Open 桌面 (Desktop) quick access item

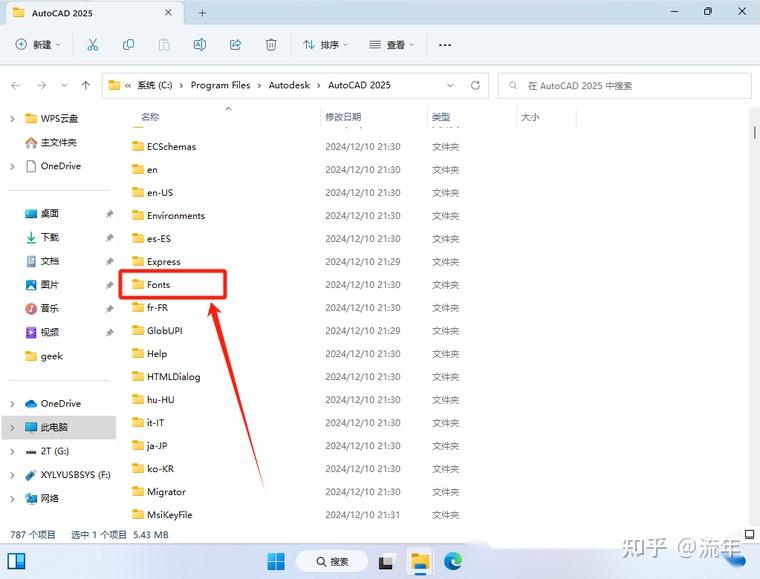(42, 214)
